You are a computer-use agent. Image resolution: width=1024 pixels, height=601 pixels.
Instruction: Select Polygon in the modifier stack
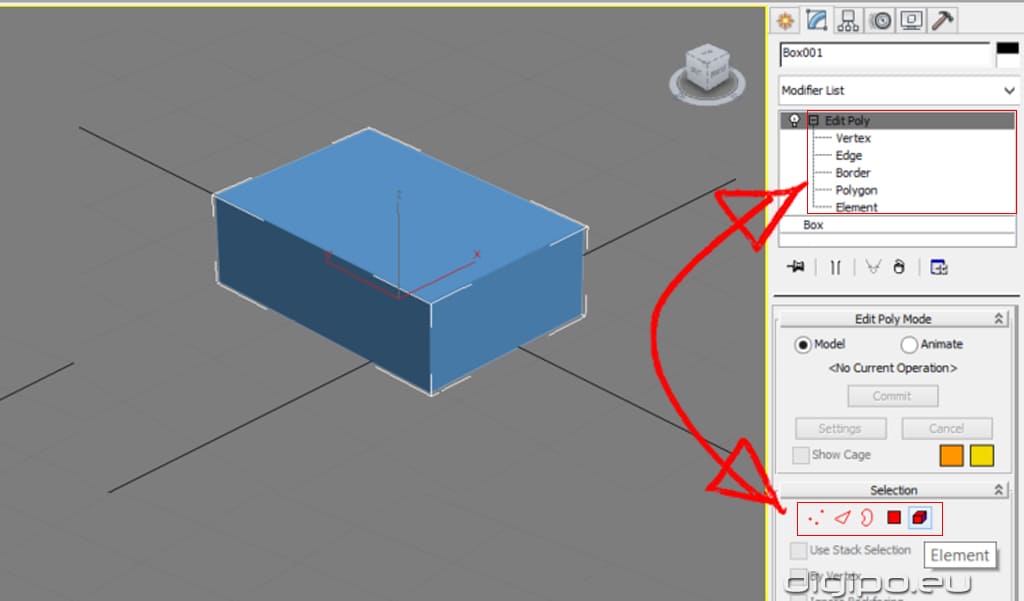coord(856,190)
